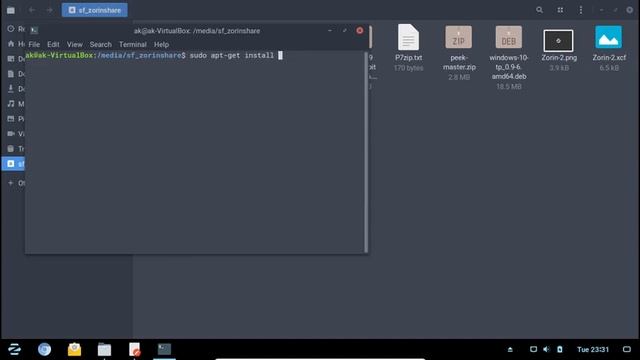Go back in file manager
The height and width of the screenshot is (360, 640).
tap(32, 10)
